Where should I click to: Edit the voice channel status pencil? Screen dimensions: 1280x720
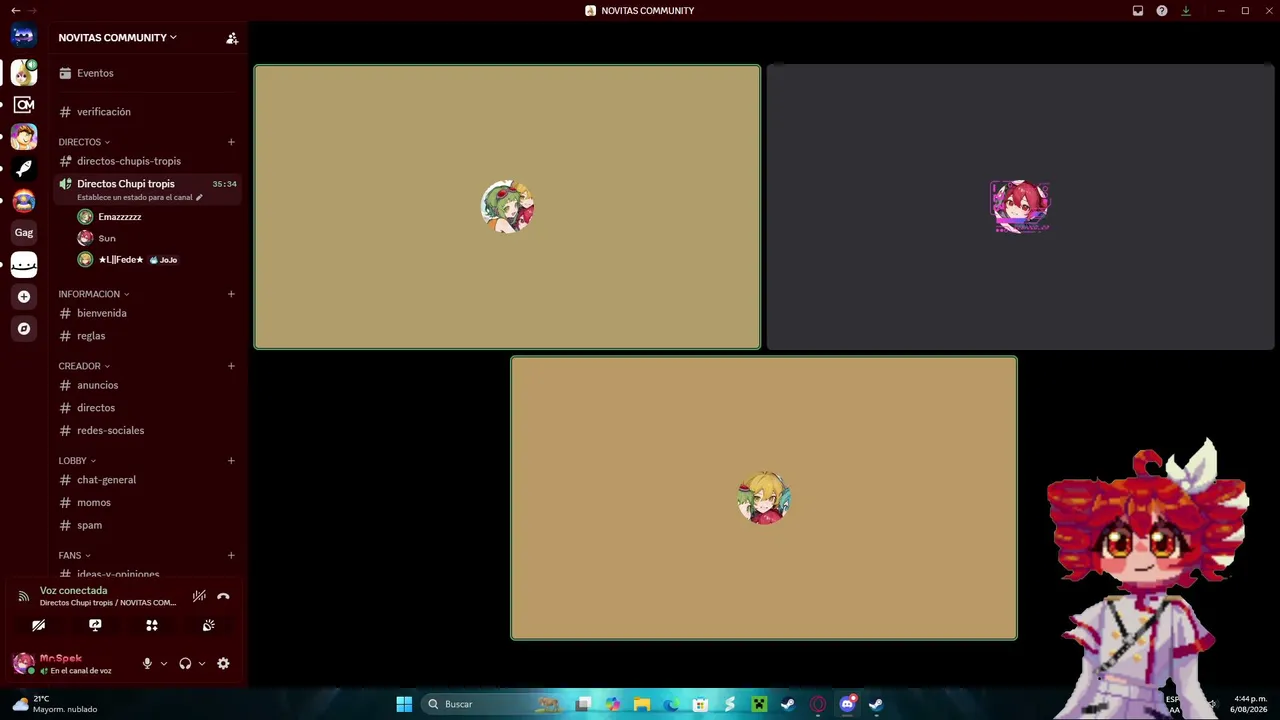tap(199, 198)
